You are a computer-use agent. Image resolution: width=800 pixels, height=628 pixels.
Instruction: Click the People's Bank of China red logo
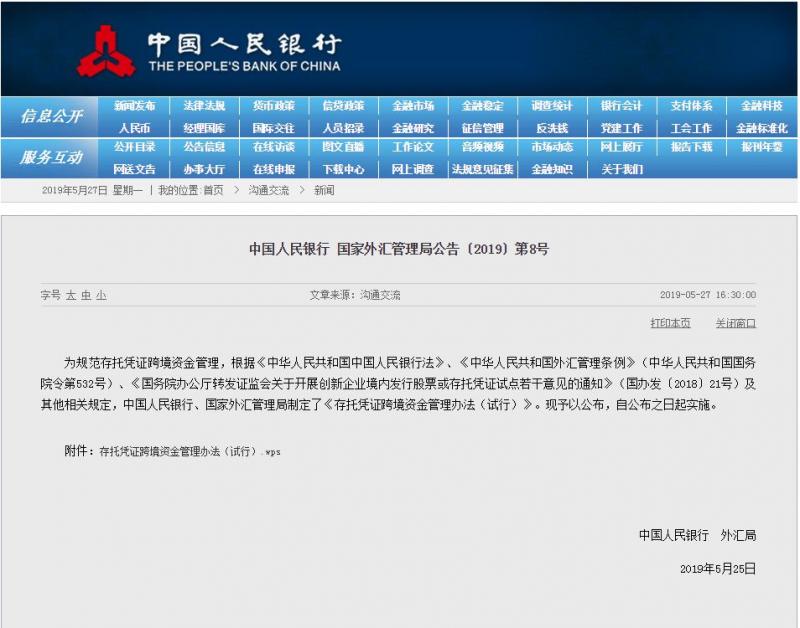107,52
